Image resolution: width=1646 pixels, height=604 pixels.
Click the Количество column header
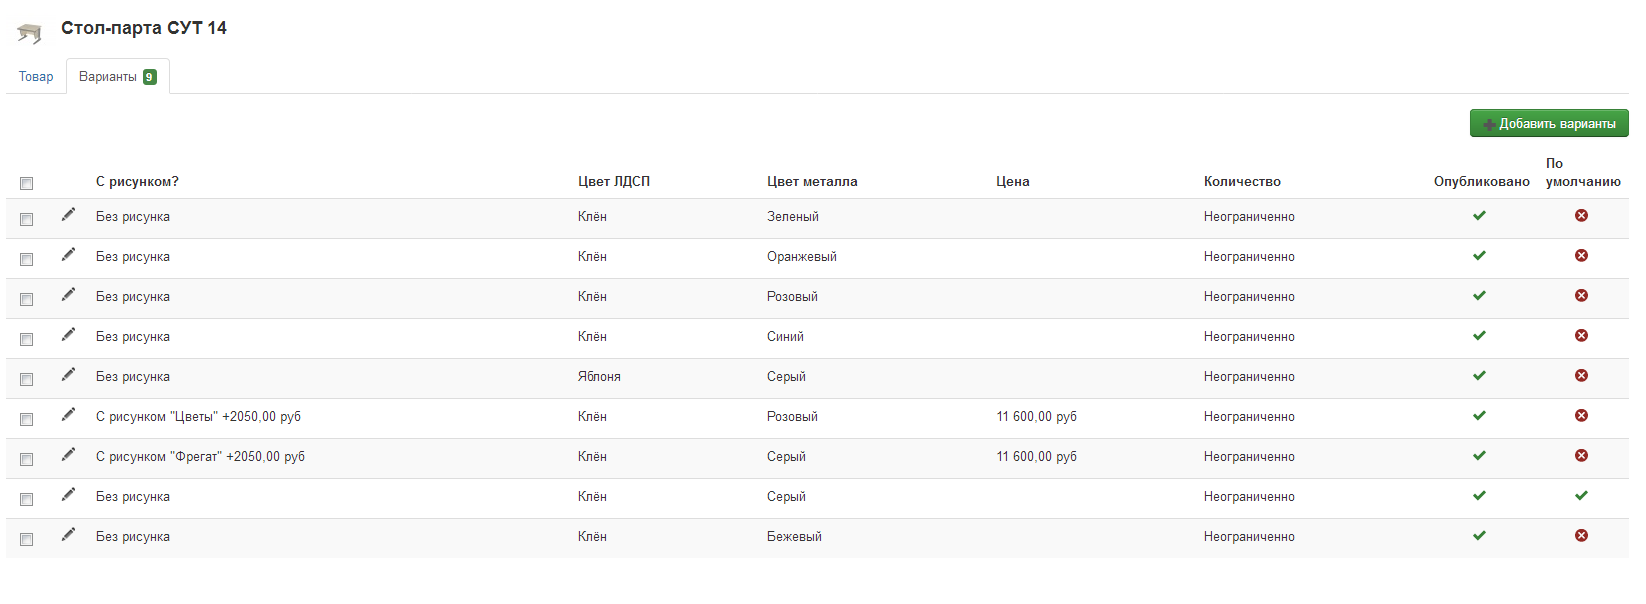(x=1242, y=182)
